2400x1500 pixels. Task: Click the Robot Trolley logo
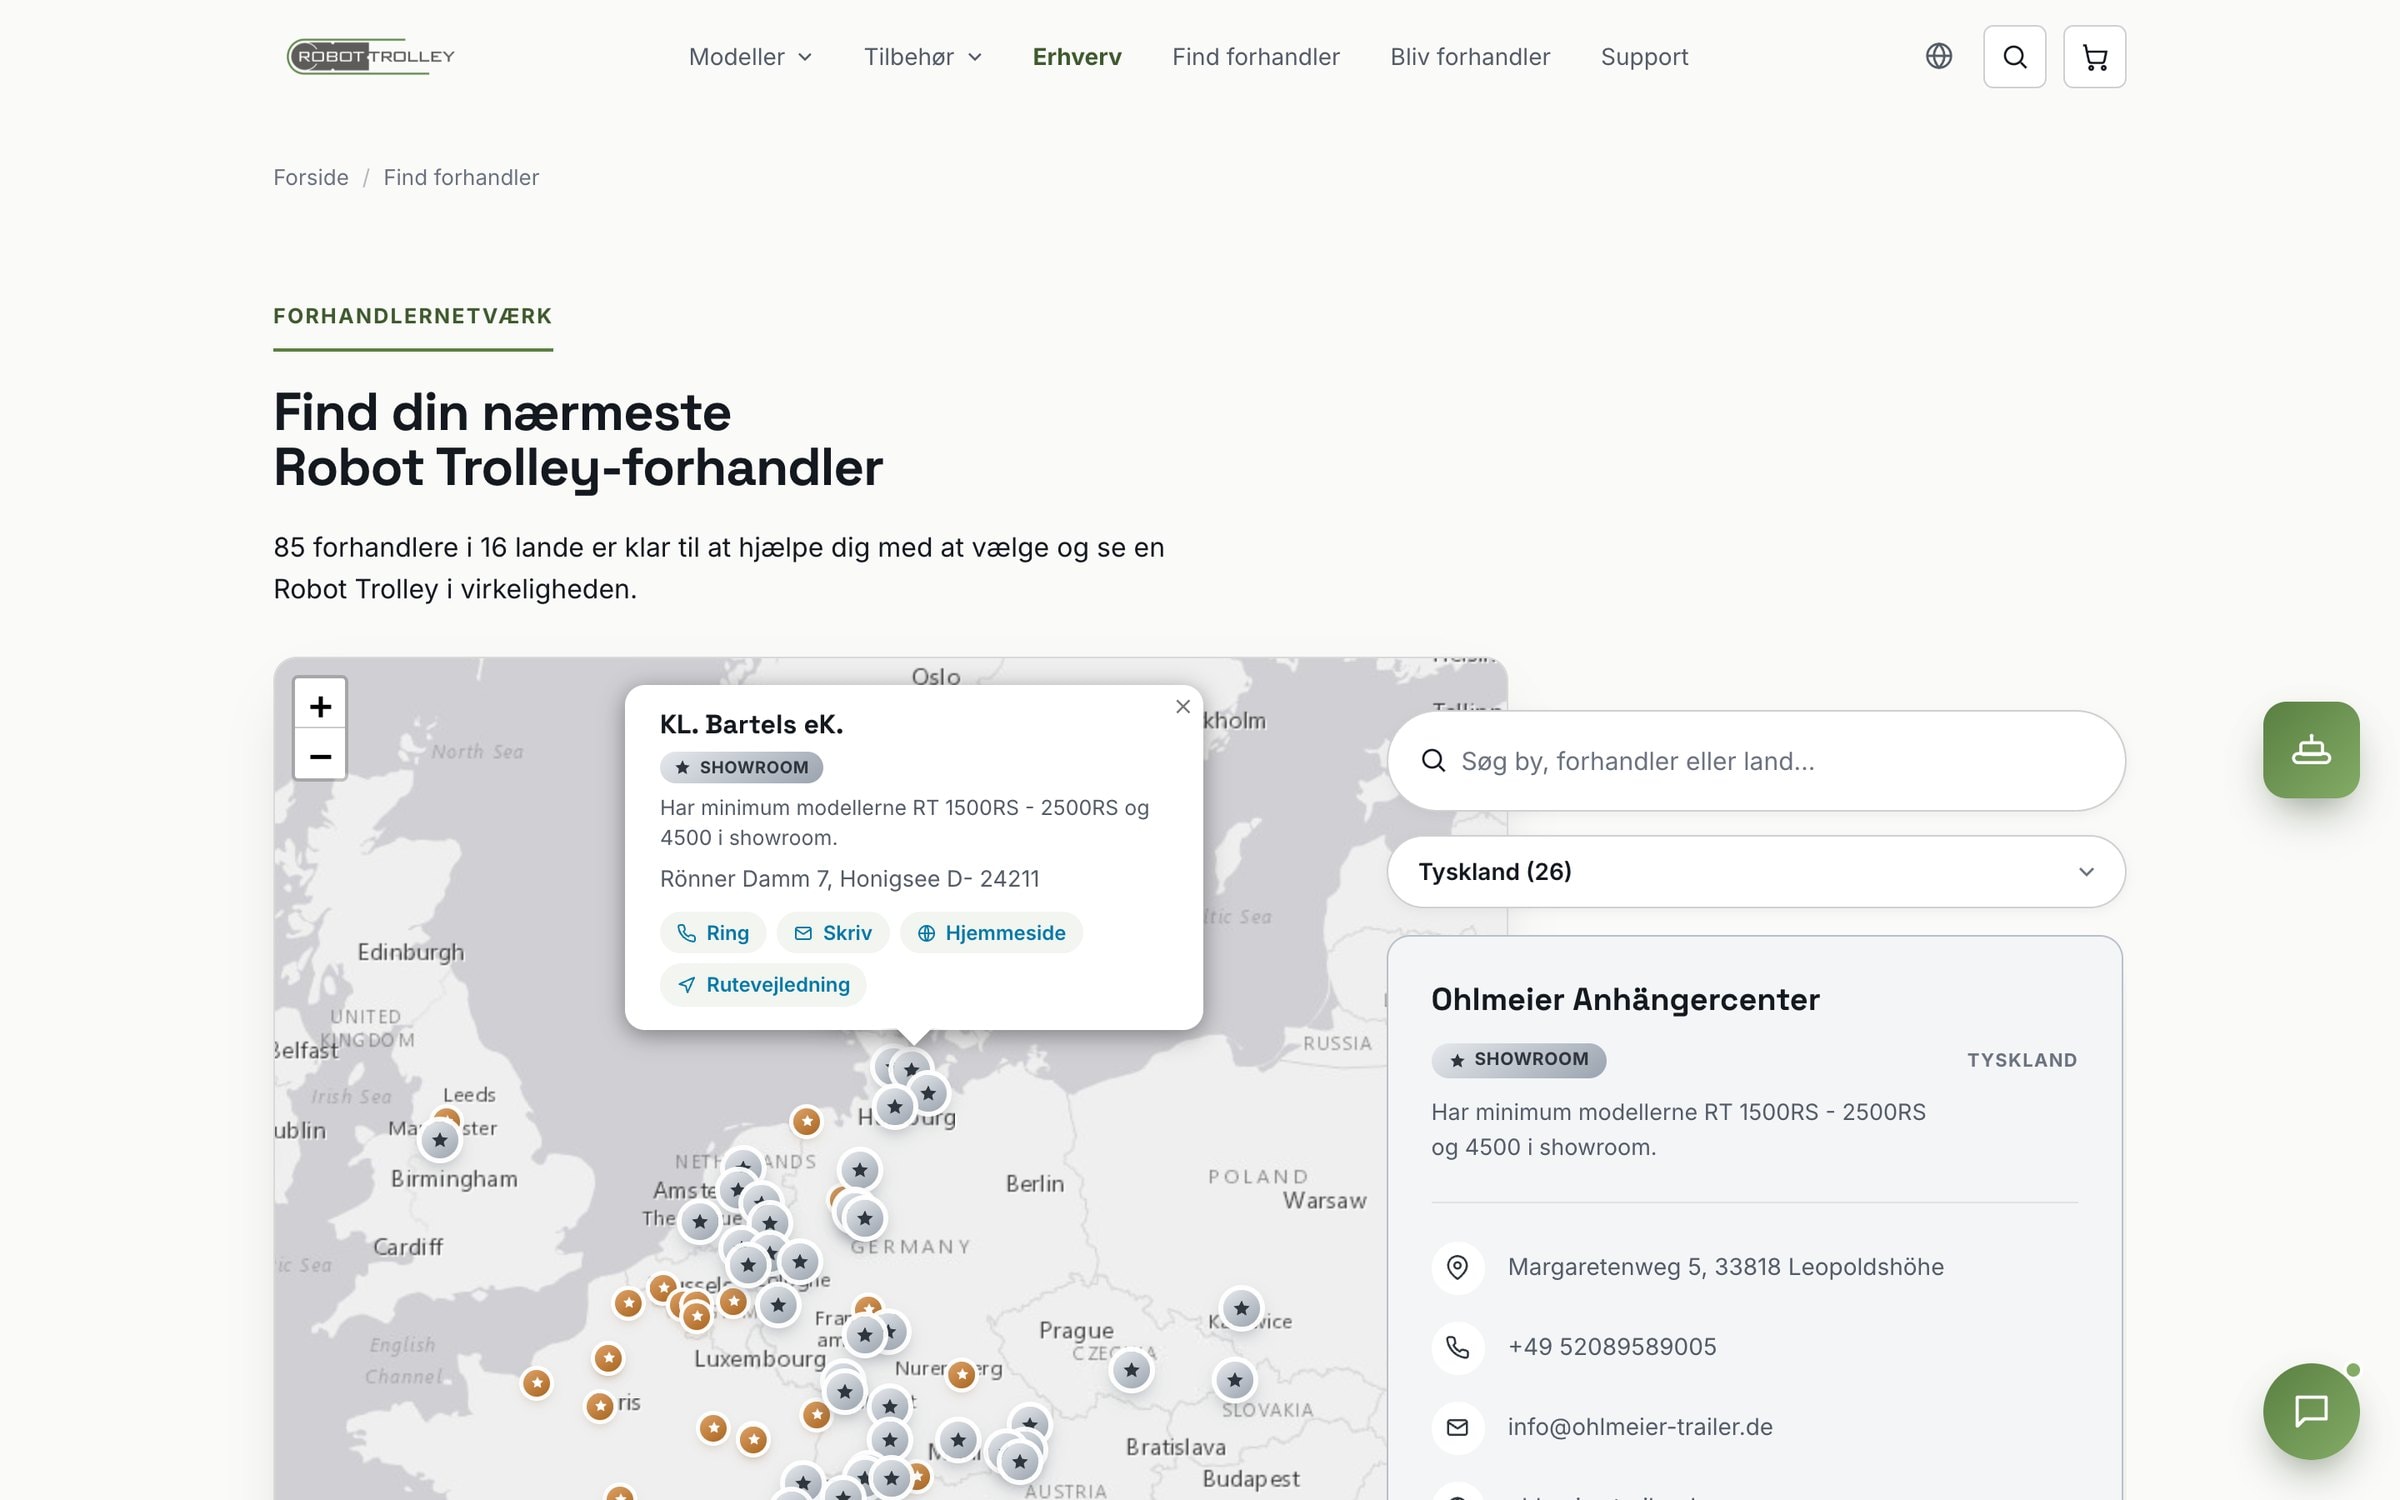coord(371,56)
